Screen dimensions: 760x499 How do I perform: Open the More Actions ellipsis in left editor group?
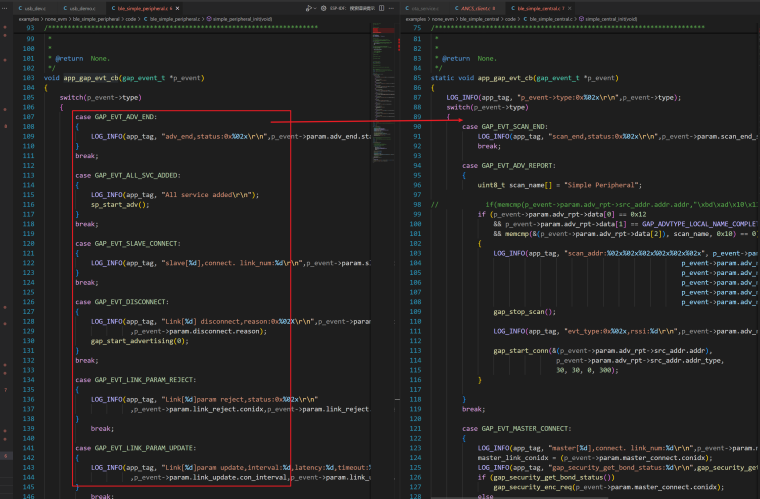click(x=392, y=8)
